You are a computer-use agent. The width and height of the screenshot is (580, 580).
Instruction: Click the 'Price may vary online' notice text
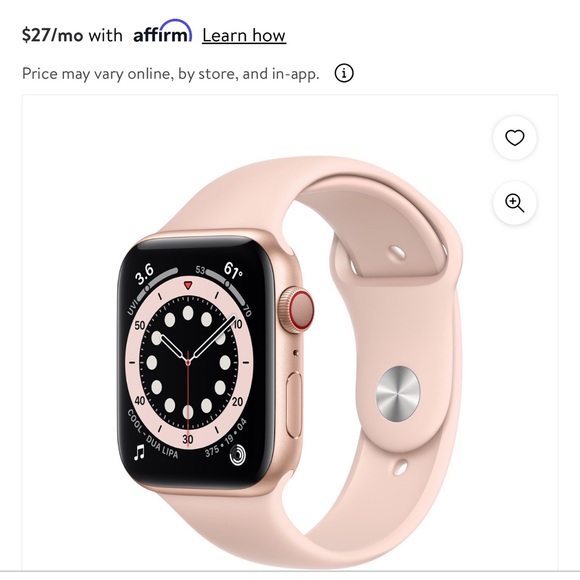coord(171,74)
